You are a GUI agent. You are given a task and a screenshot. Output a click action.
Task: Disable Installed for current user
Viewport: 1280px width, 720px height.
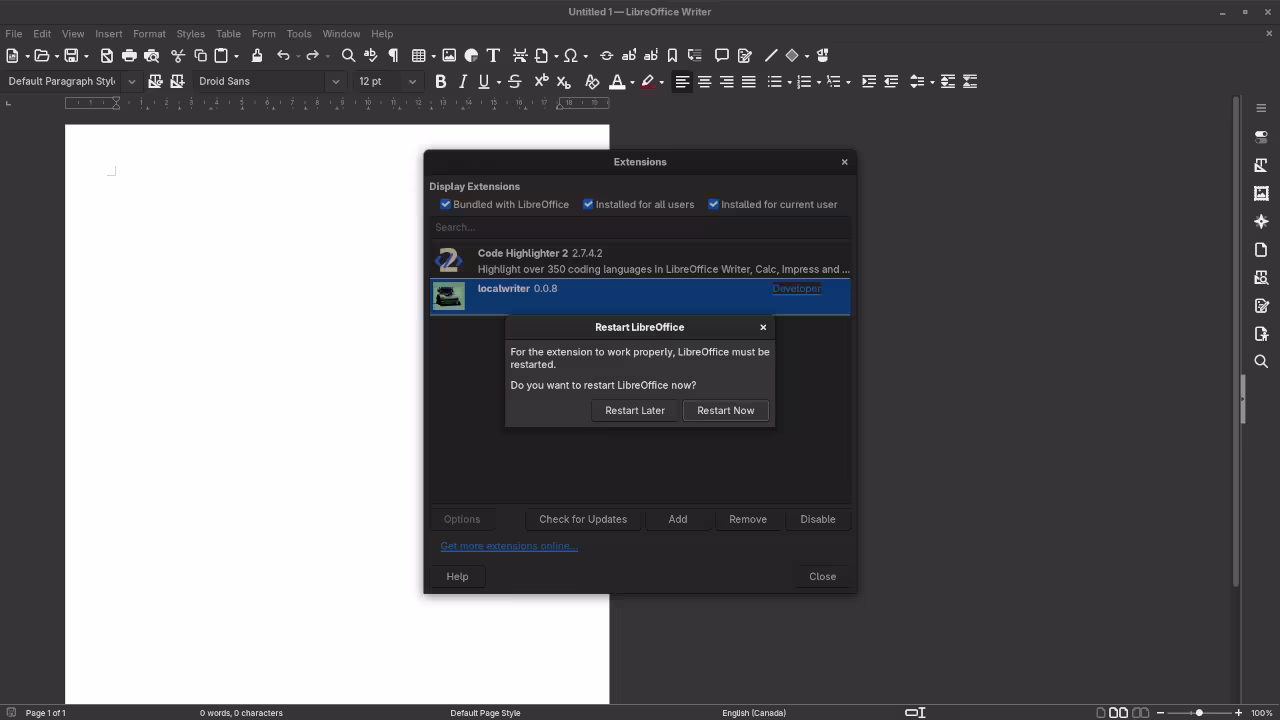click(x=713, y=204)
